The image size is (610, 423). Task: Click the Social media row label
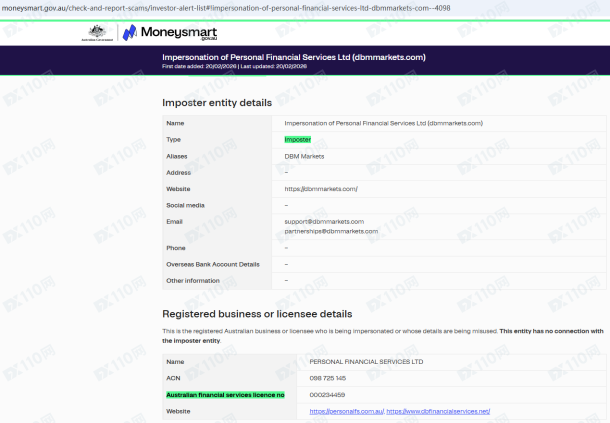185,205
